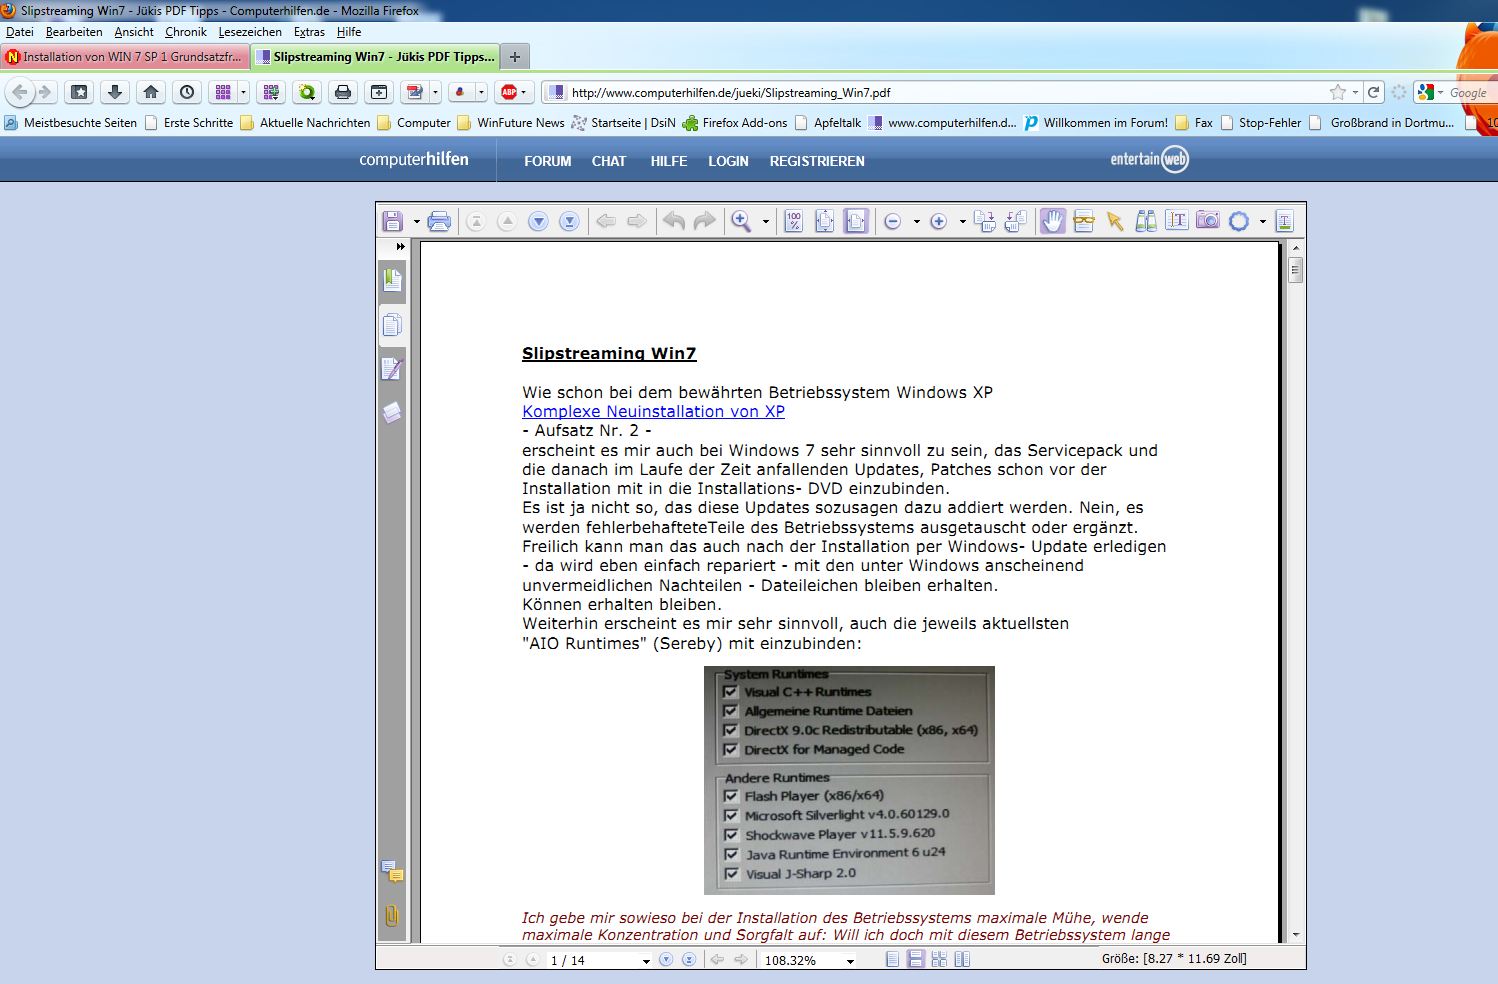Go to the next page using the toolbar's blue down arrow

point(538,221)
